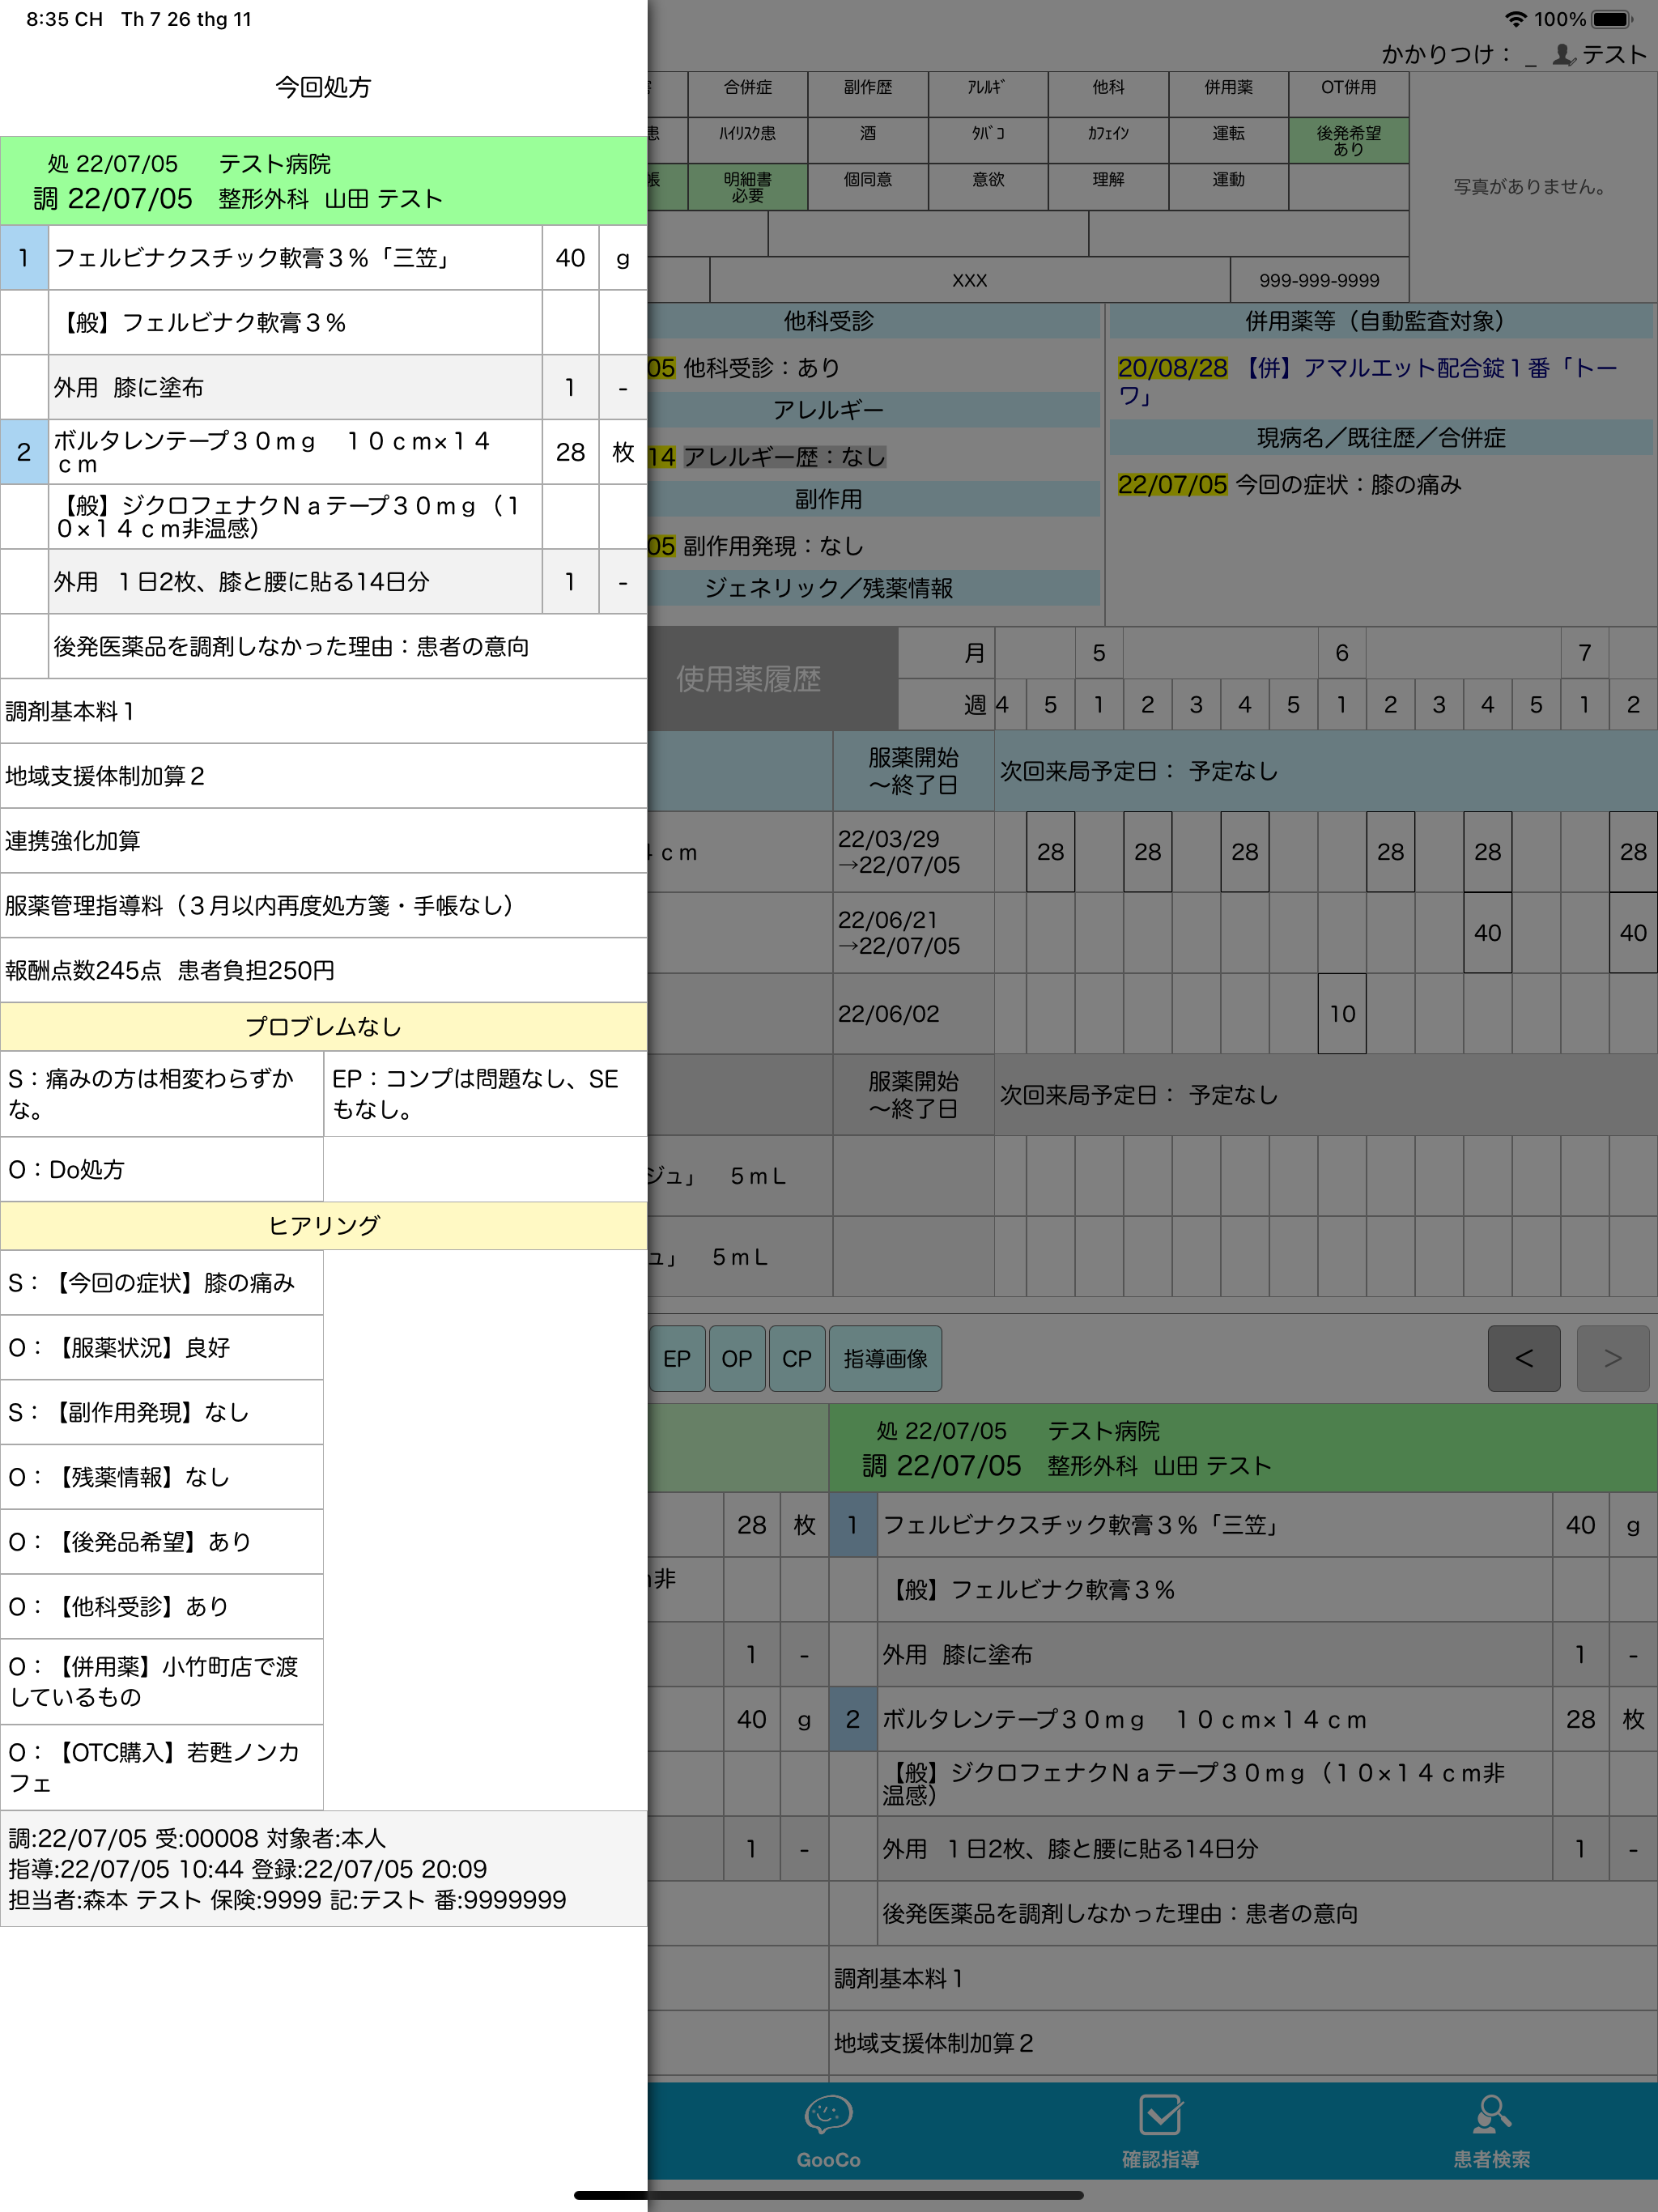1658x2212 pixels.
Task: Switch to the CP tab
Action: coord(797,1358)
